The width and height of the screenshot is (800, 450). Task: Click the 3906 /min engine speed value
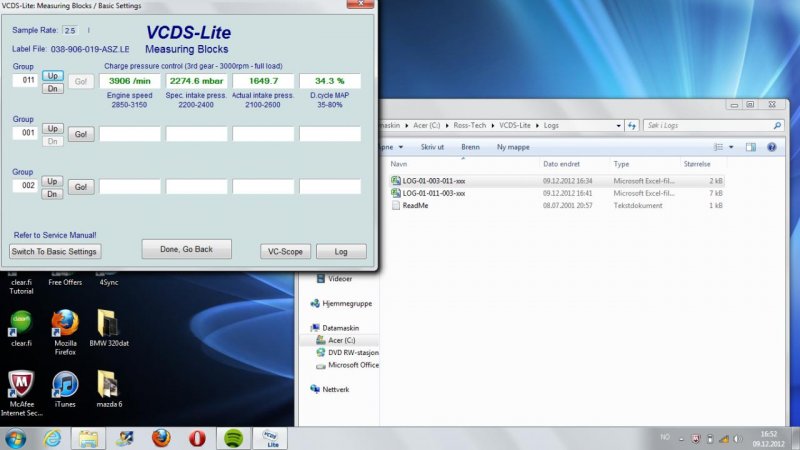coord(130,81)
